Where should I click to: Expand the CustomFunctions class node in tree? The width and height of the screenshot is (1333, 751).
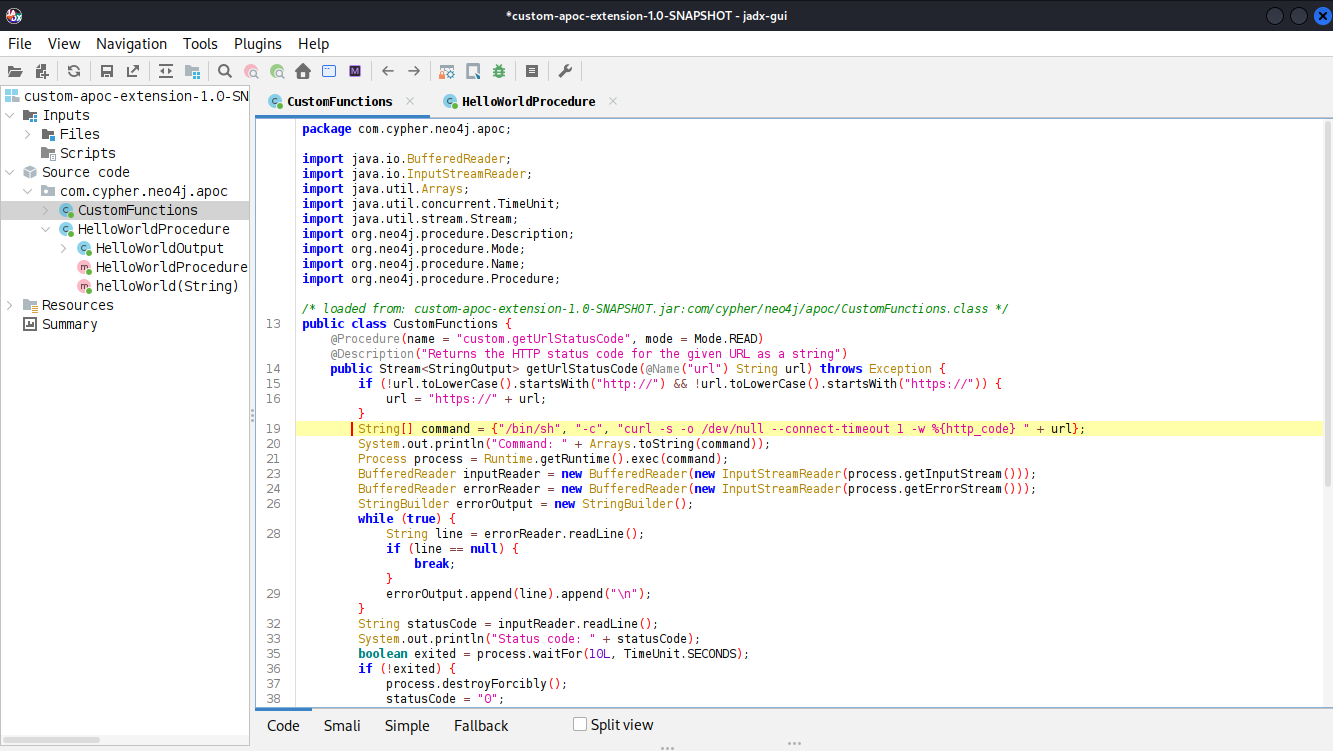tap(46, 210)
